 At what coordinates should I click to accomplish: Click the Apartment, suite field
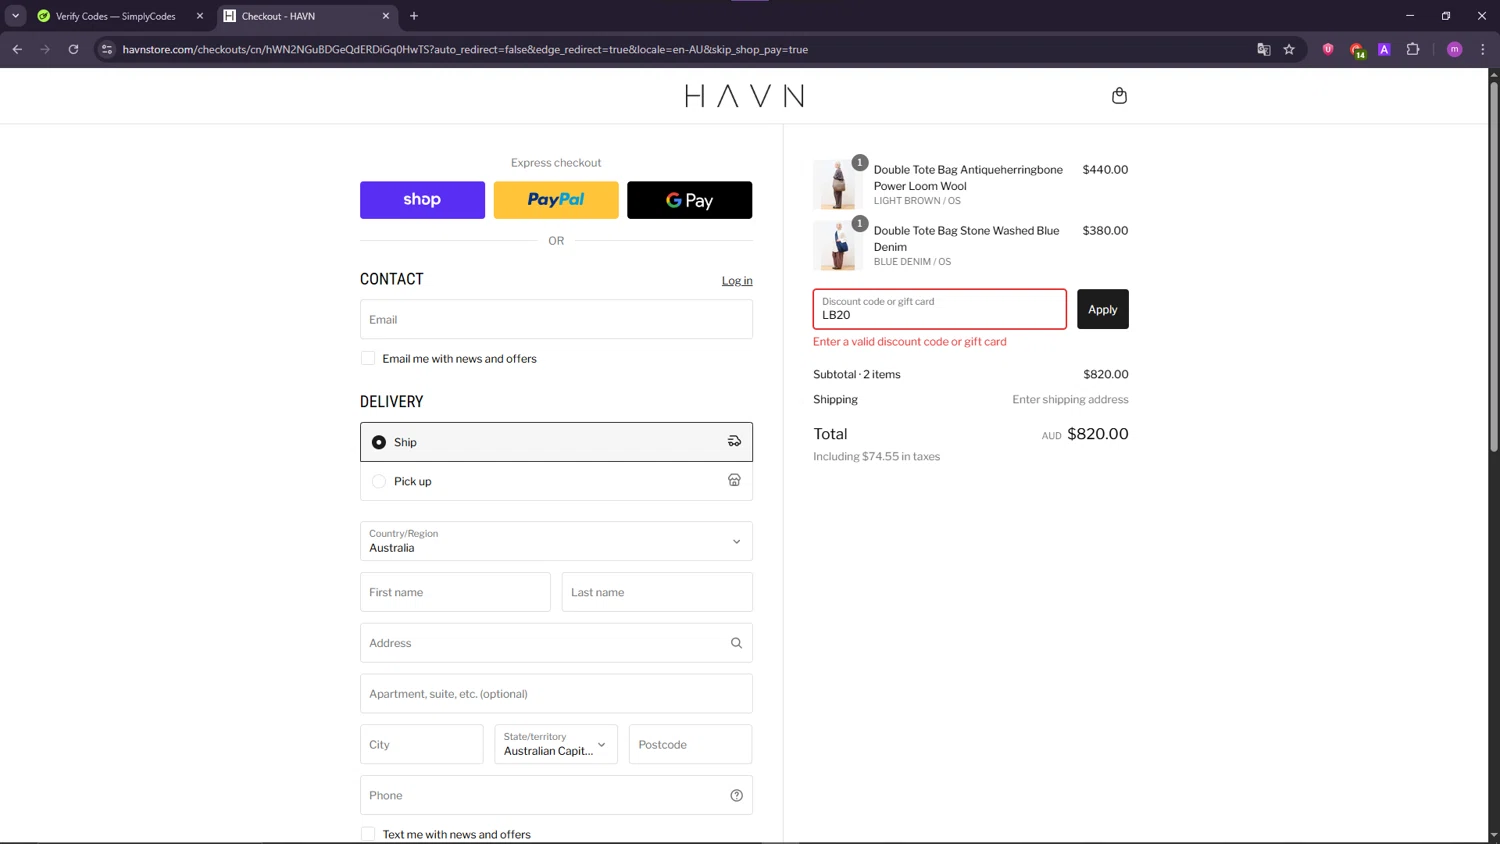click(x=556, y=693)
